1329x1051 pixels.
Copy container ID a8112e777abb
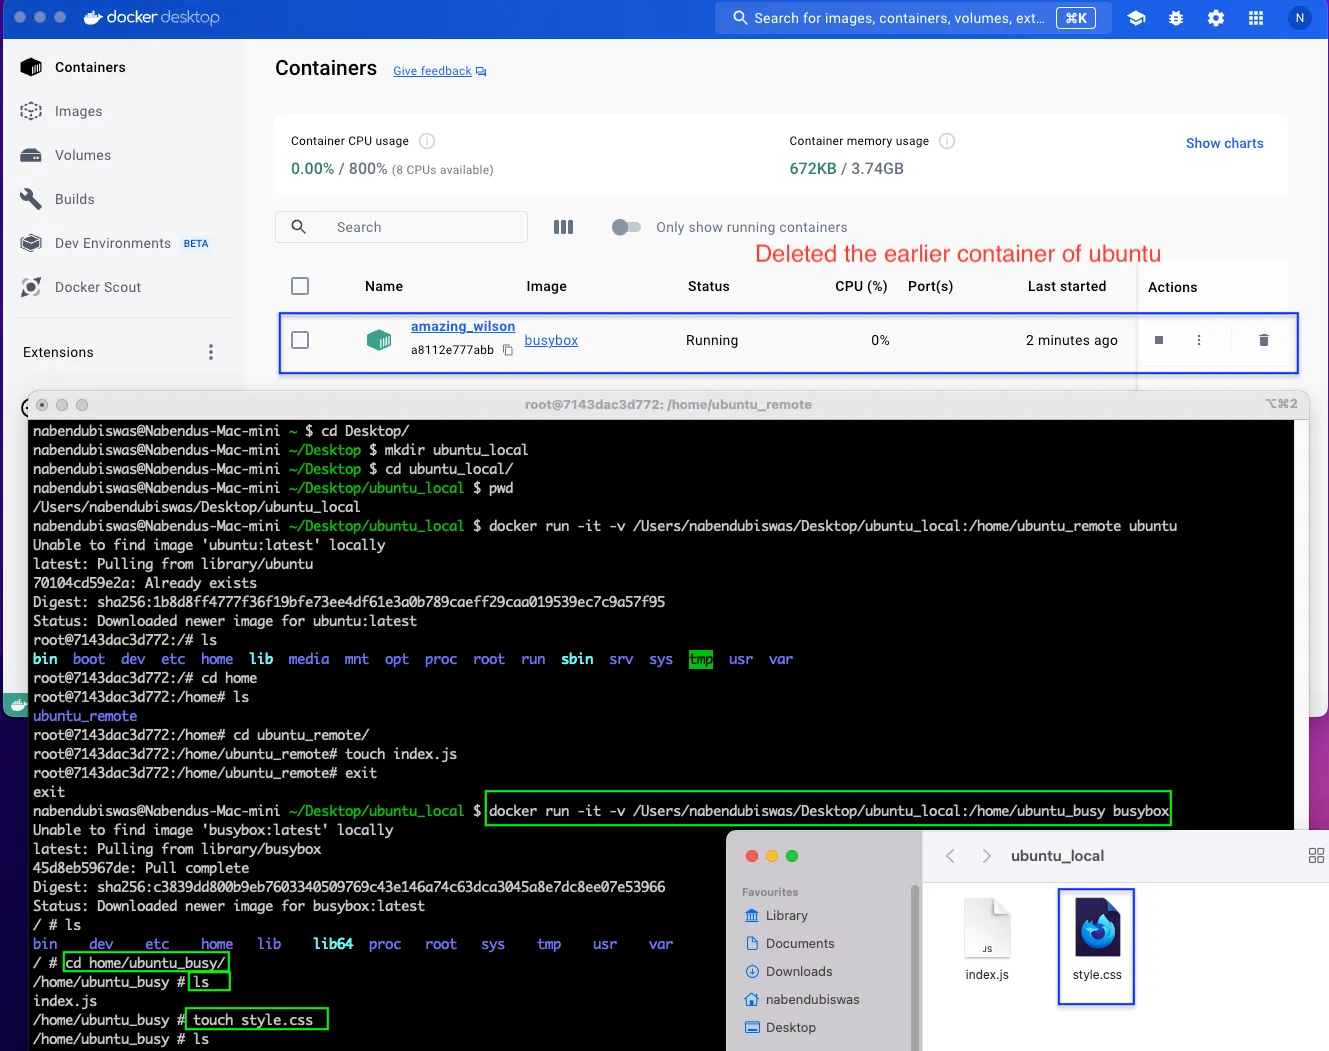click(x=508, y=350)
